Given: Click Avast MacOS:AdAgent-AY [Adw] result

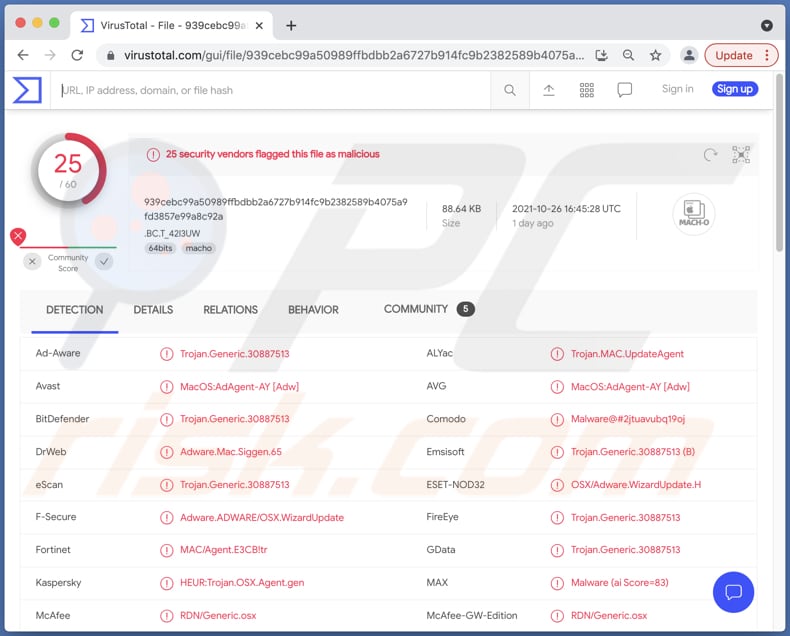Looking at the screenshot, I should pyautogui.click(x=239, y=387).
